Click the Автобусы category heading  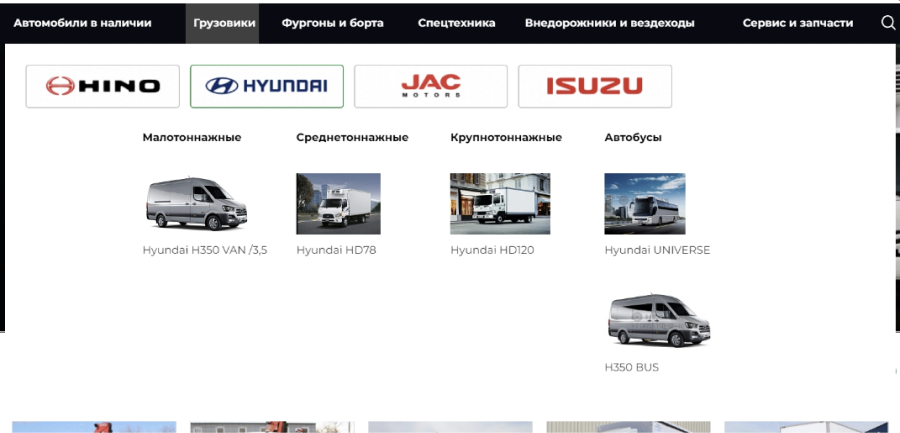pos(633,138)
